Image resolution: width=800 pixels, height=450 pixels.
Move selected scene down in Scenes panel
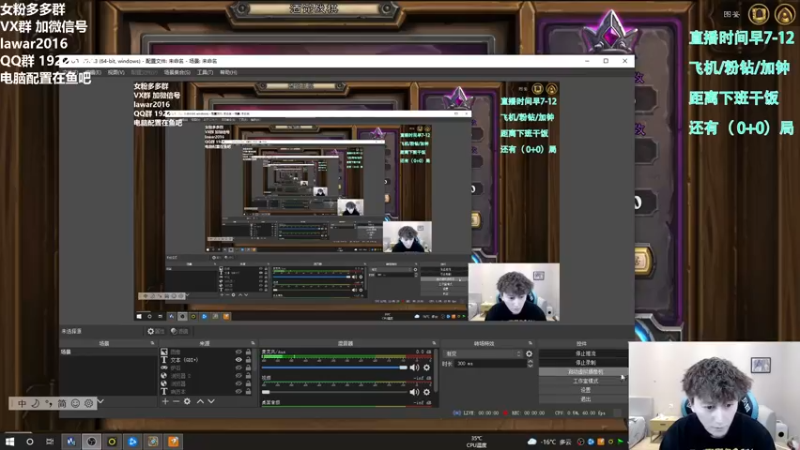click(101, 402)
